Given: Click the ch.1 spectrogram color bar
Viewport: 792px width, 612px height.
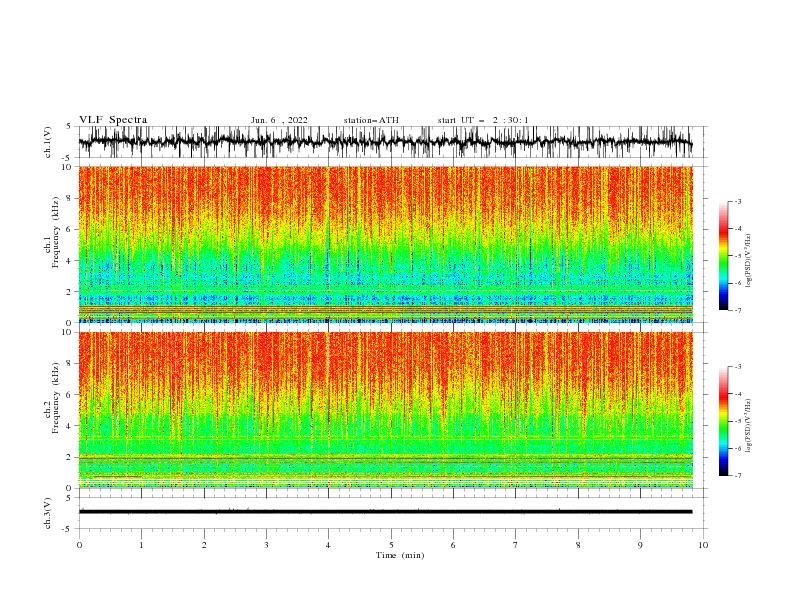Looking at the screenshot, I should (x=723, y=256).
